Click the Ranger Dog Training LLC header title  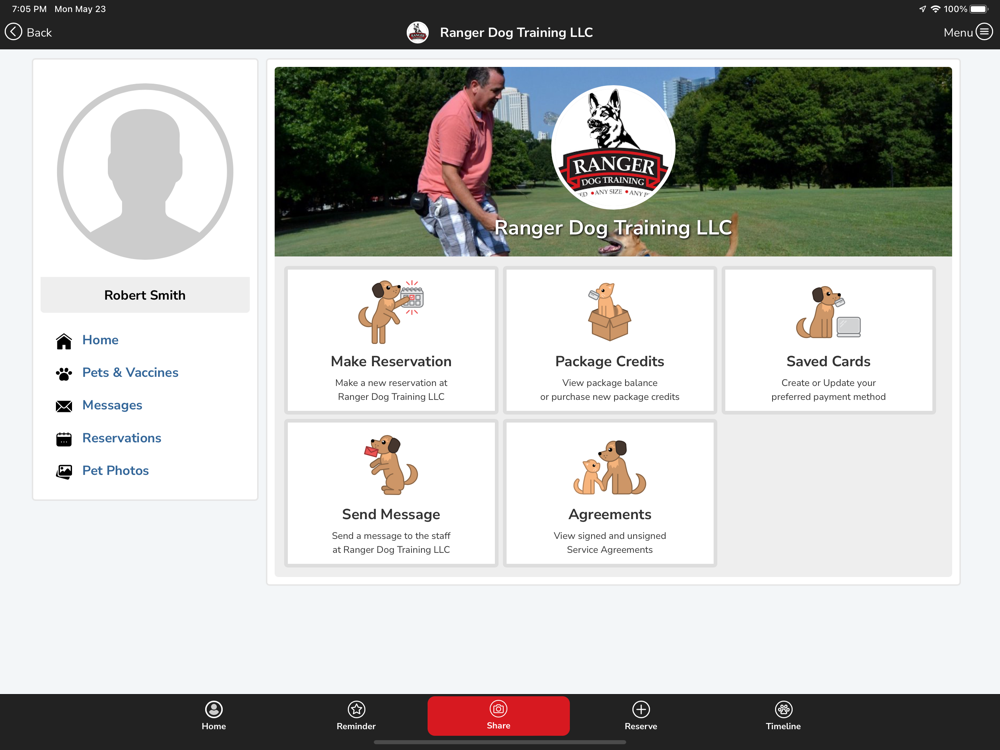point(516,33)
